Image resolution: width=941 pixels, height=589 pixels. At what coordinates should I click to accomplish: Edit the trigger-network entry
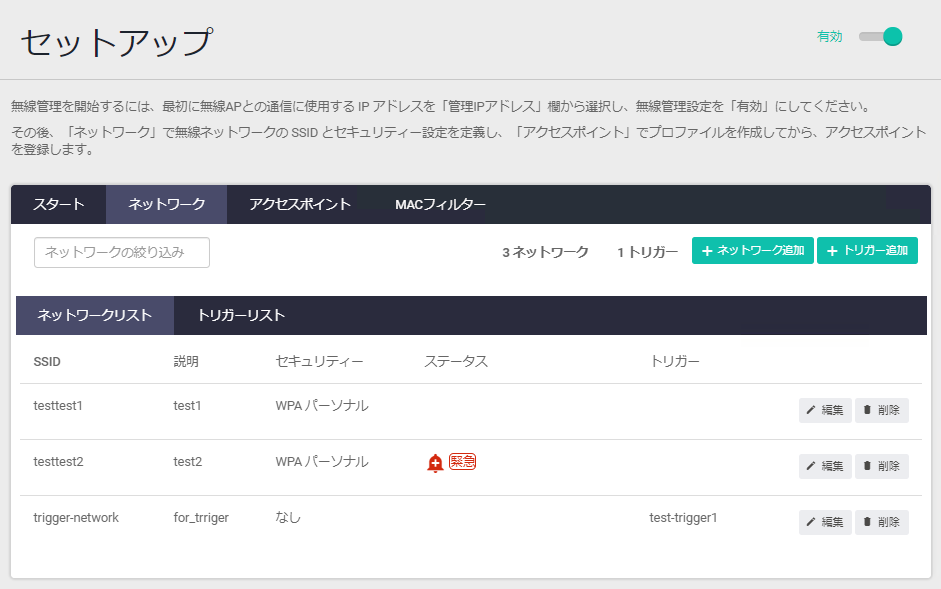(x=825, y=522)
